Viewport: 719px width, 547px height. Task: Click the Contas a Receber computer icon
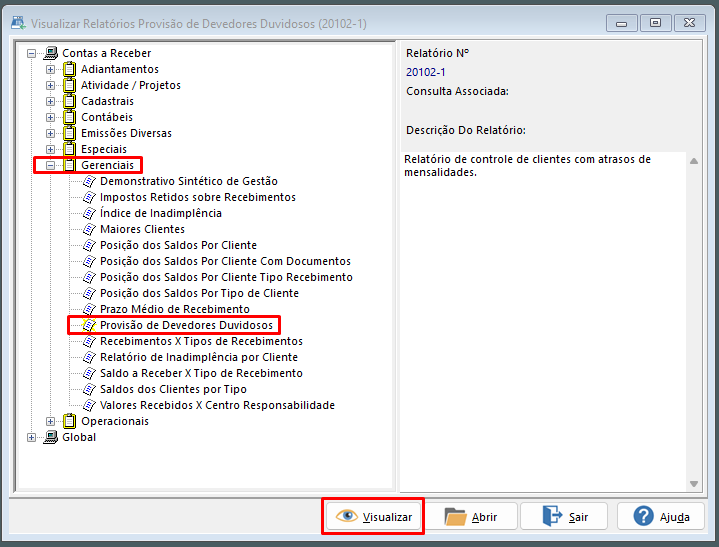point(51,53)
